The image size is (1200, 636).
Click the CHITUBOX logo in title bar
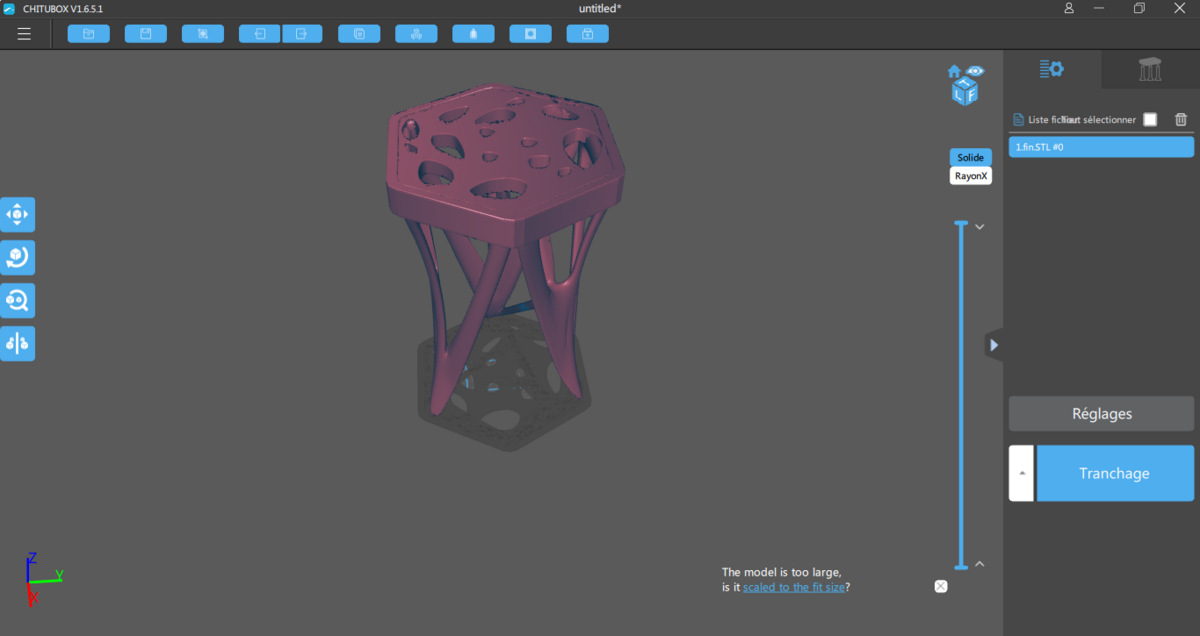coord(9,8)
